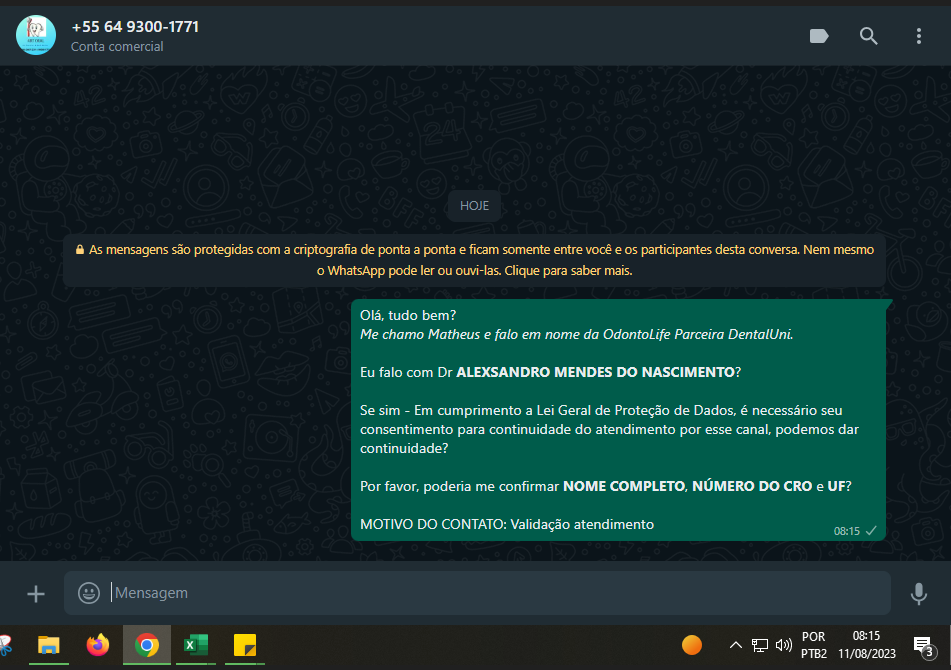Click the 08:15 message timestamp
Screen dimensions: 951x670
[x=847, y=531]
